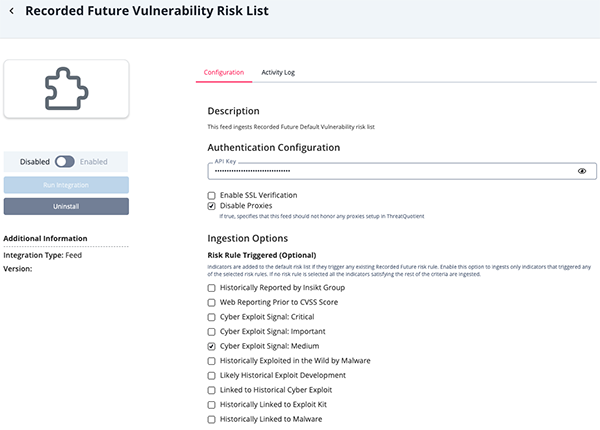
Task: Check Historically Reported by Insikt Group
Action: tap(212, 288)
